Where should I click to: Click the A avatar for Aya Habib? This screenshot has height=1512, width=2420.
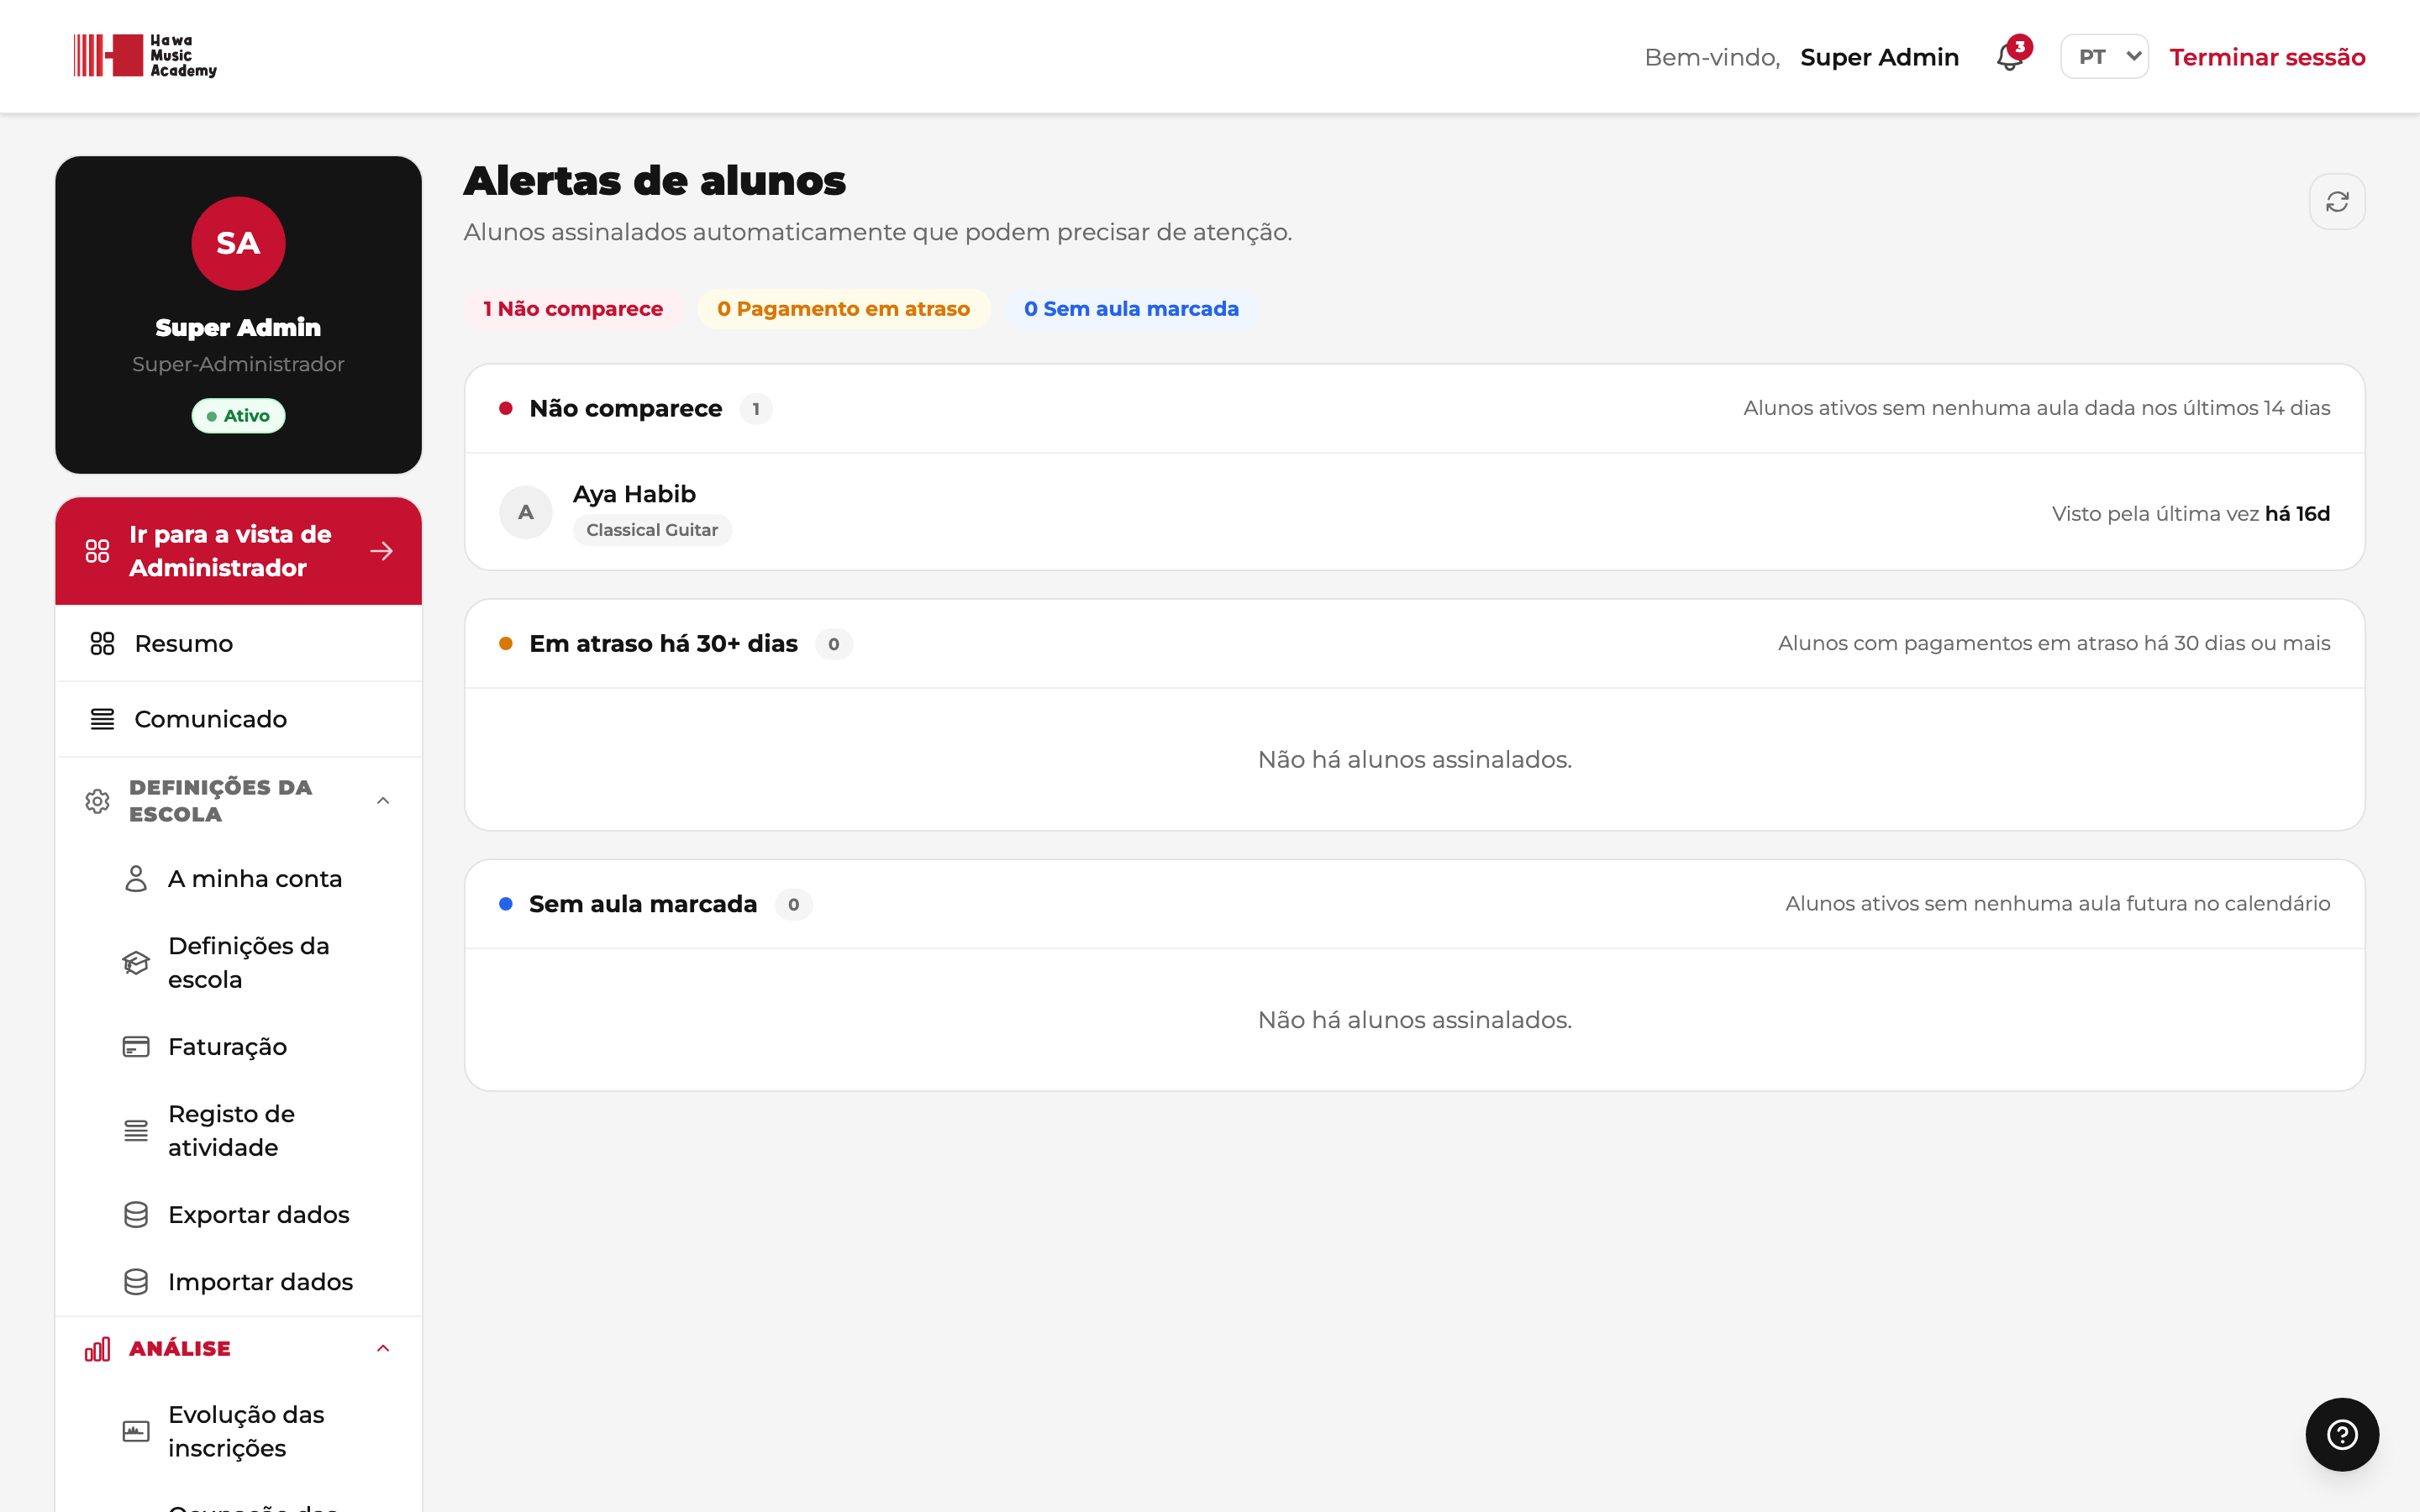click(x=526, y=512)
